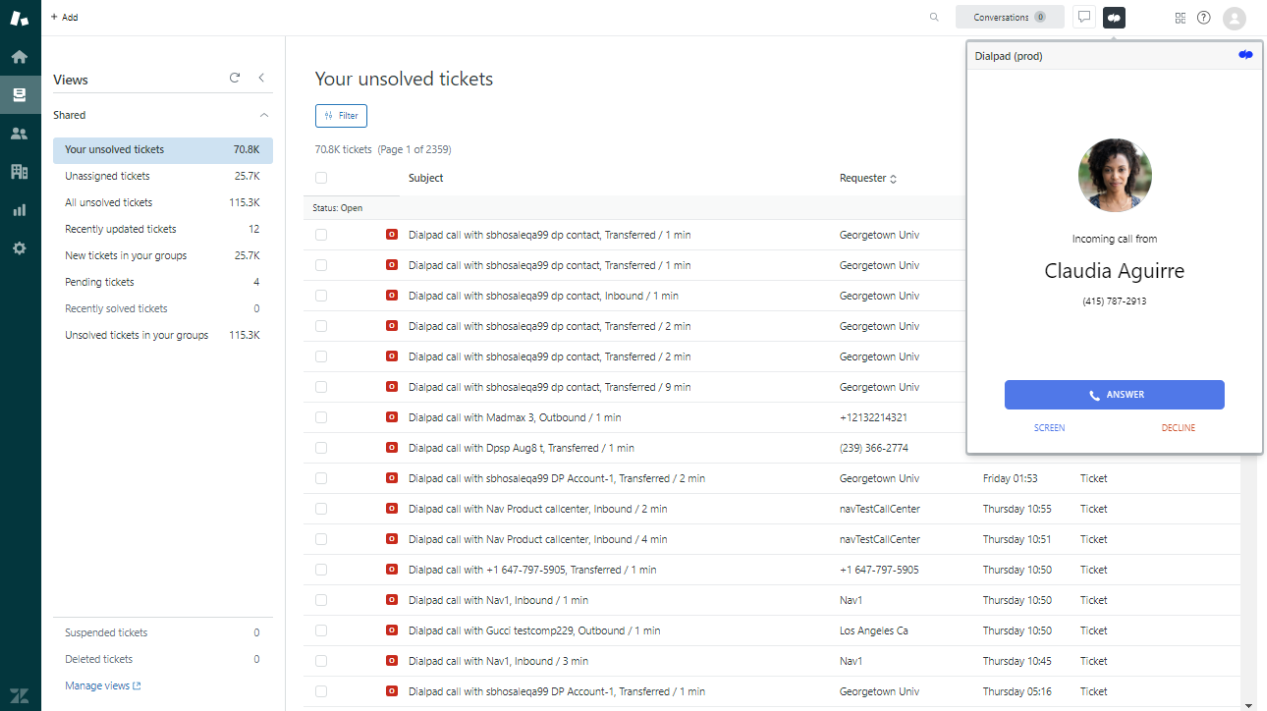Image resolution: width=1267 pixels, height=711 pixels.
Task: Click requester +12132214321
Action: (x=873, y=417)
